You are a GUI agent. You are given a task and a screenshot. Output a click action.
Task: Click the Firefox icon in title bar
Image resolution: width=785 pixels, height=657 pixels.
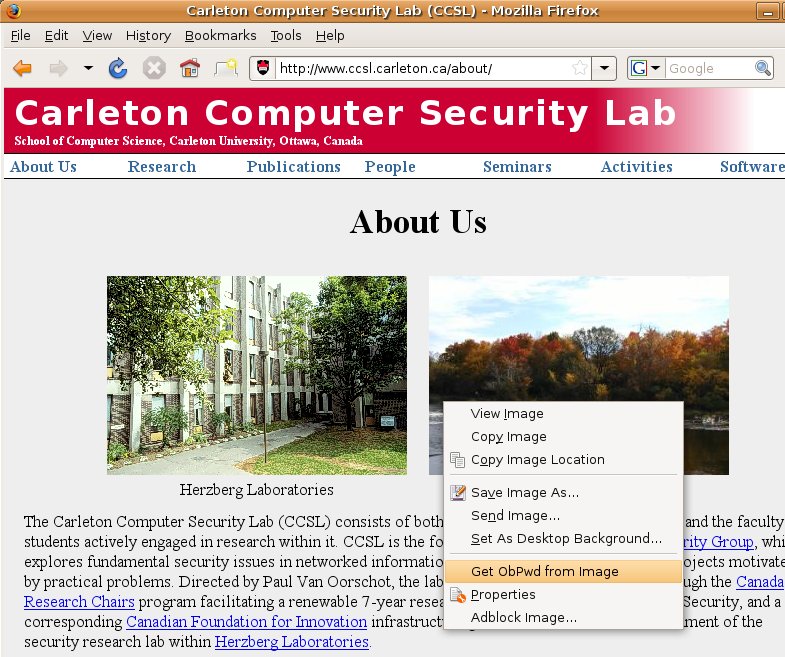[14, 10]
